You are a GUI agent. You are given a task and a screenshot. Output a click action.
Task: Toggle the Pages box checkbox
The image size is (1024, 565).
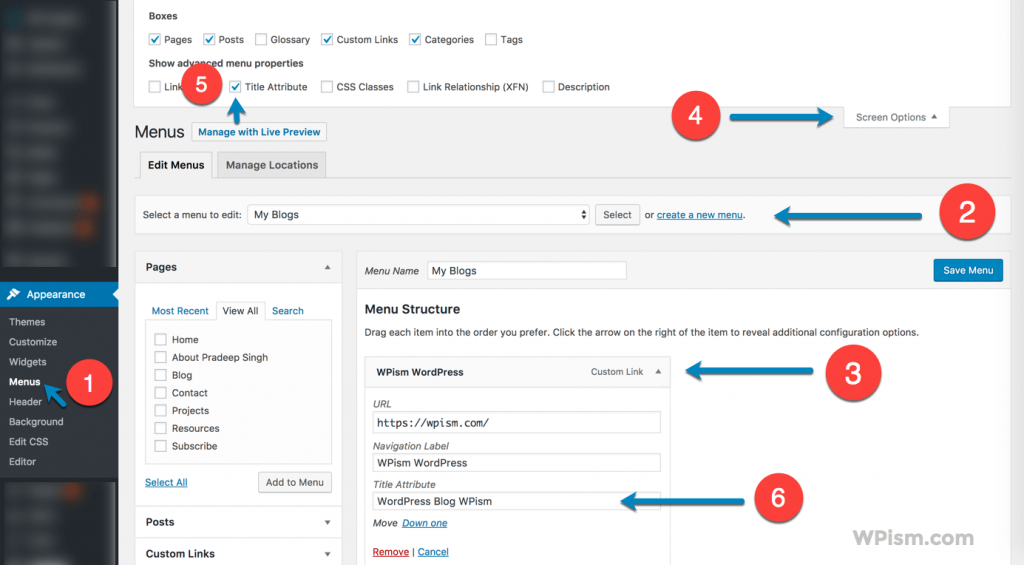(155, 39)
